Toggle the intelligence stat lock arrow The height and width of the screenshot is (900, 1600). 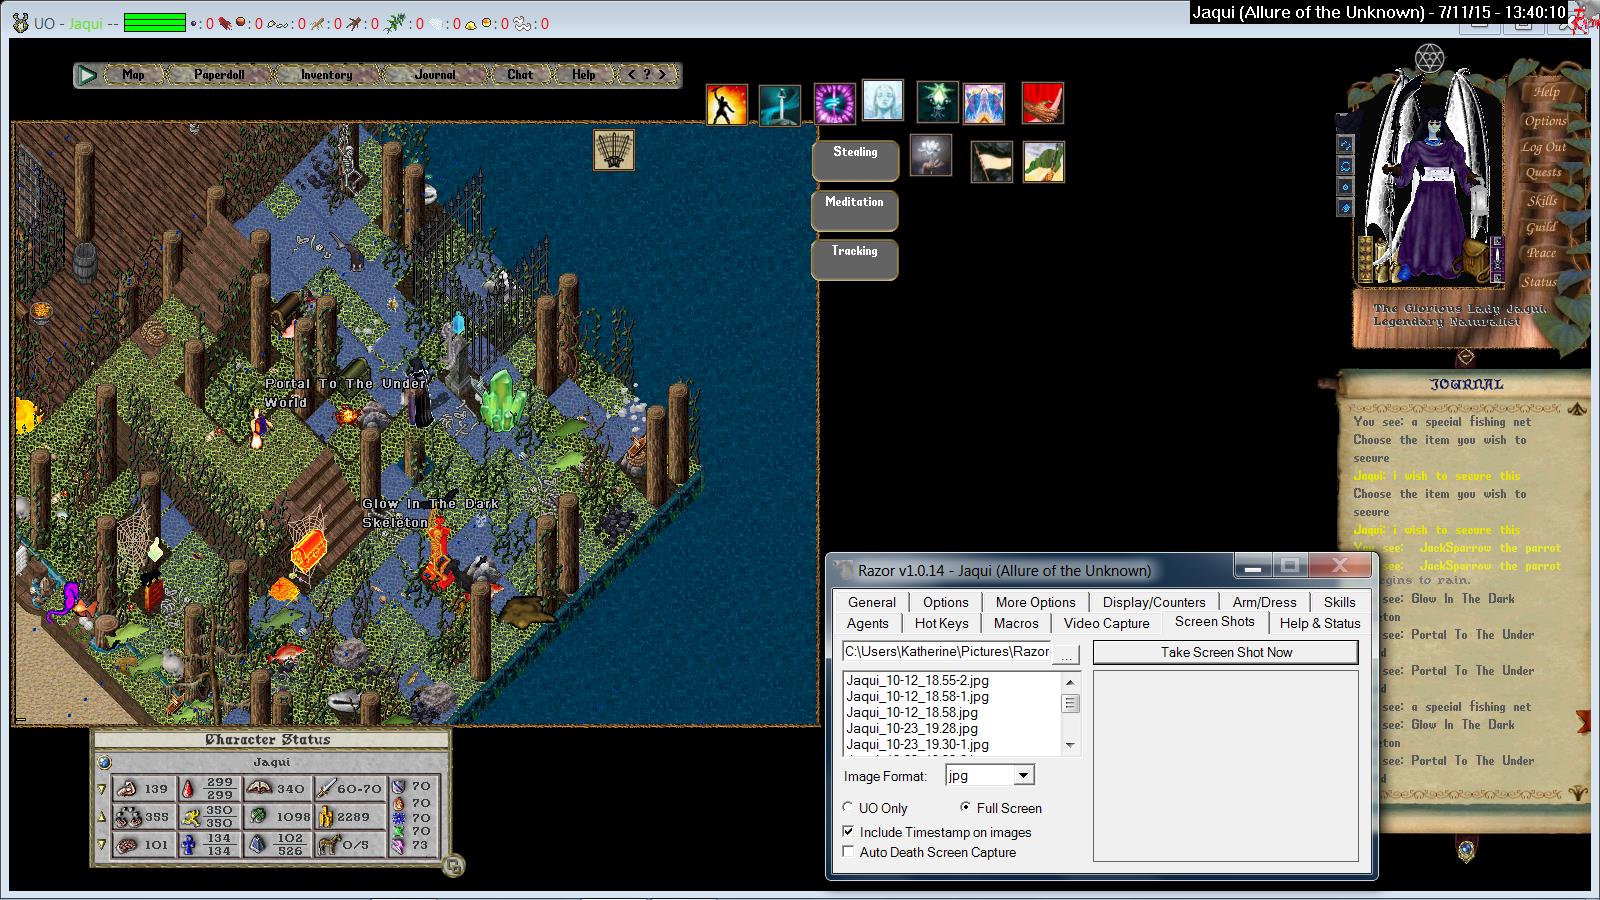(x=101, y=845)
